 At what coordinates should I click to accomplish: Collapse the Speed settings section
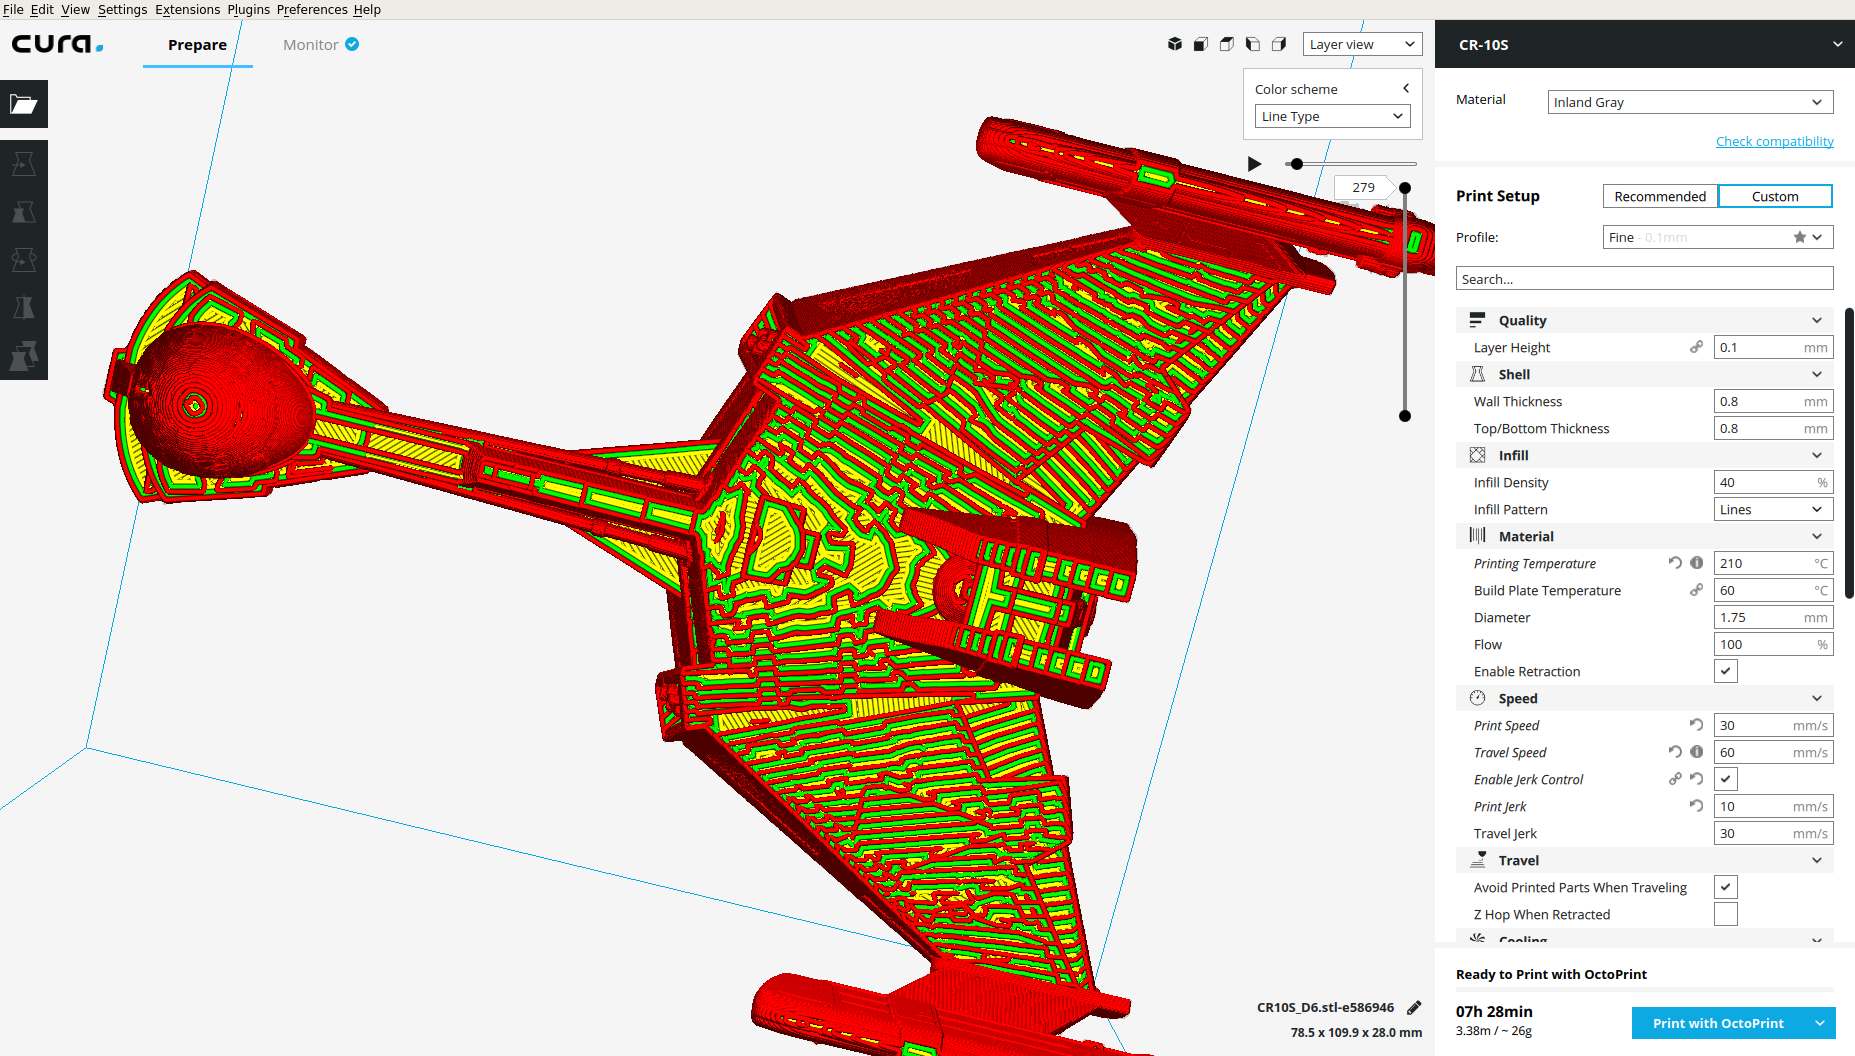pos(1645,698)
